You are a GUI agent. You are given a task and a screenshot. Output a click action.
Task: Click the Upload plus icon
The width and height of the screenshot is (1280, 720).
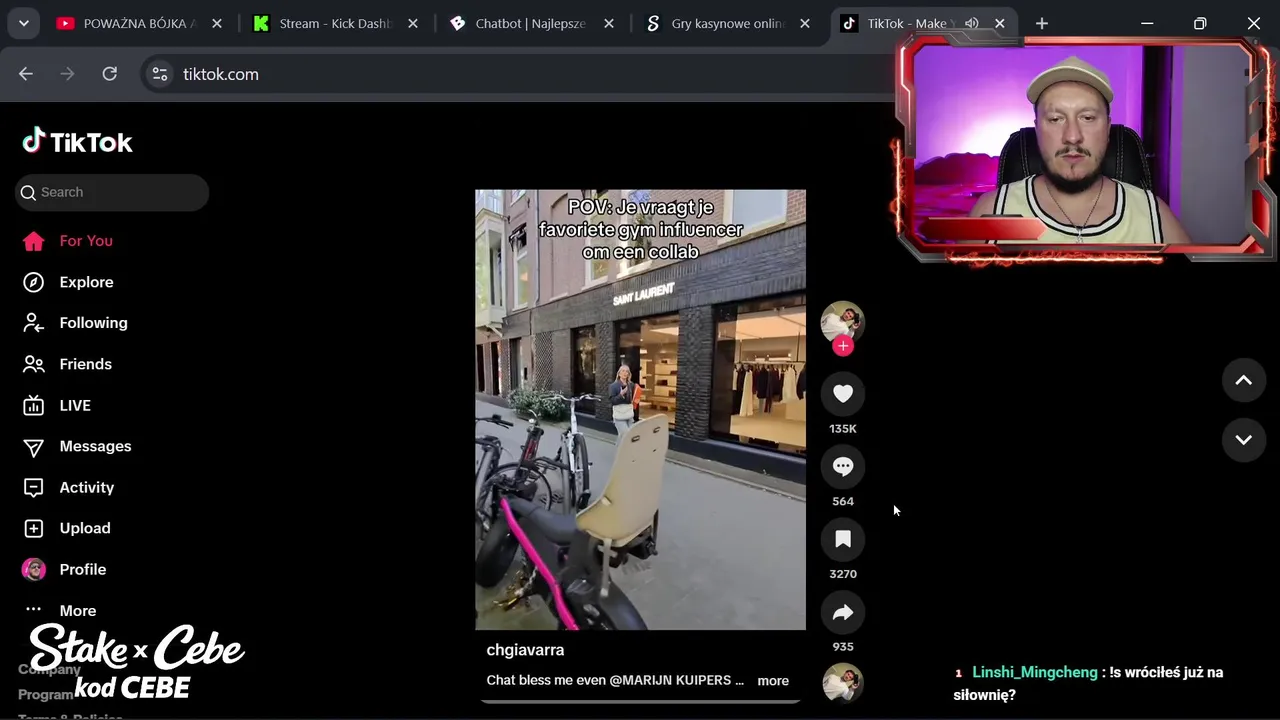pos(34,528)
